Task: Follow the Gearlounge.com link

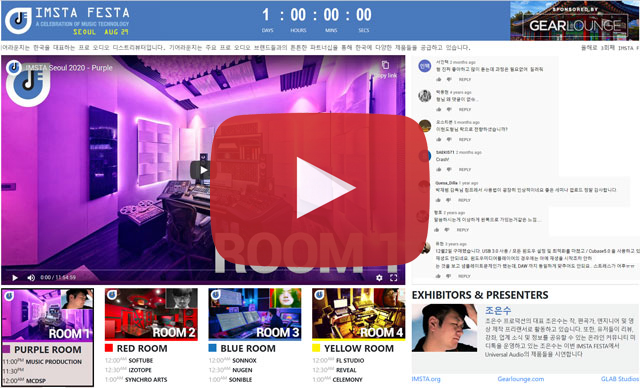Action: point(520,379)
